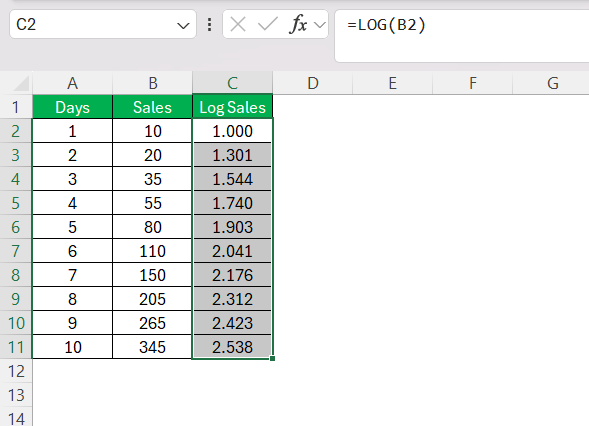Select the Sales cell with value 205
The width and height of the screenshot is (589, 426).
point(153,299)
